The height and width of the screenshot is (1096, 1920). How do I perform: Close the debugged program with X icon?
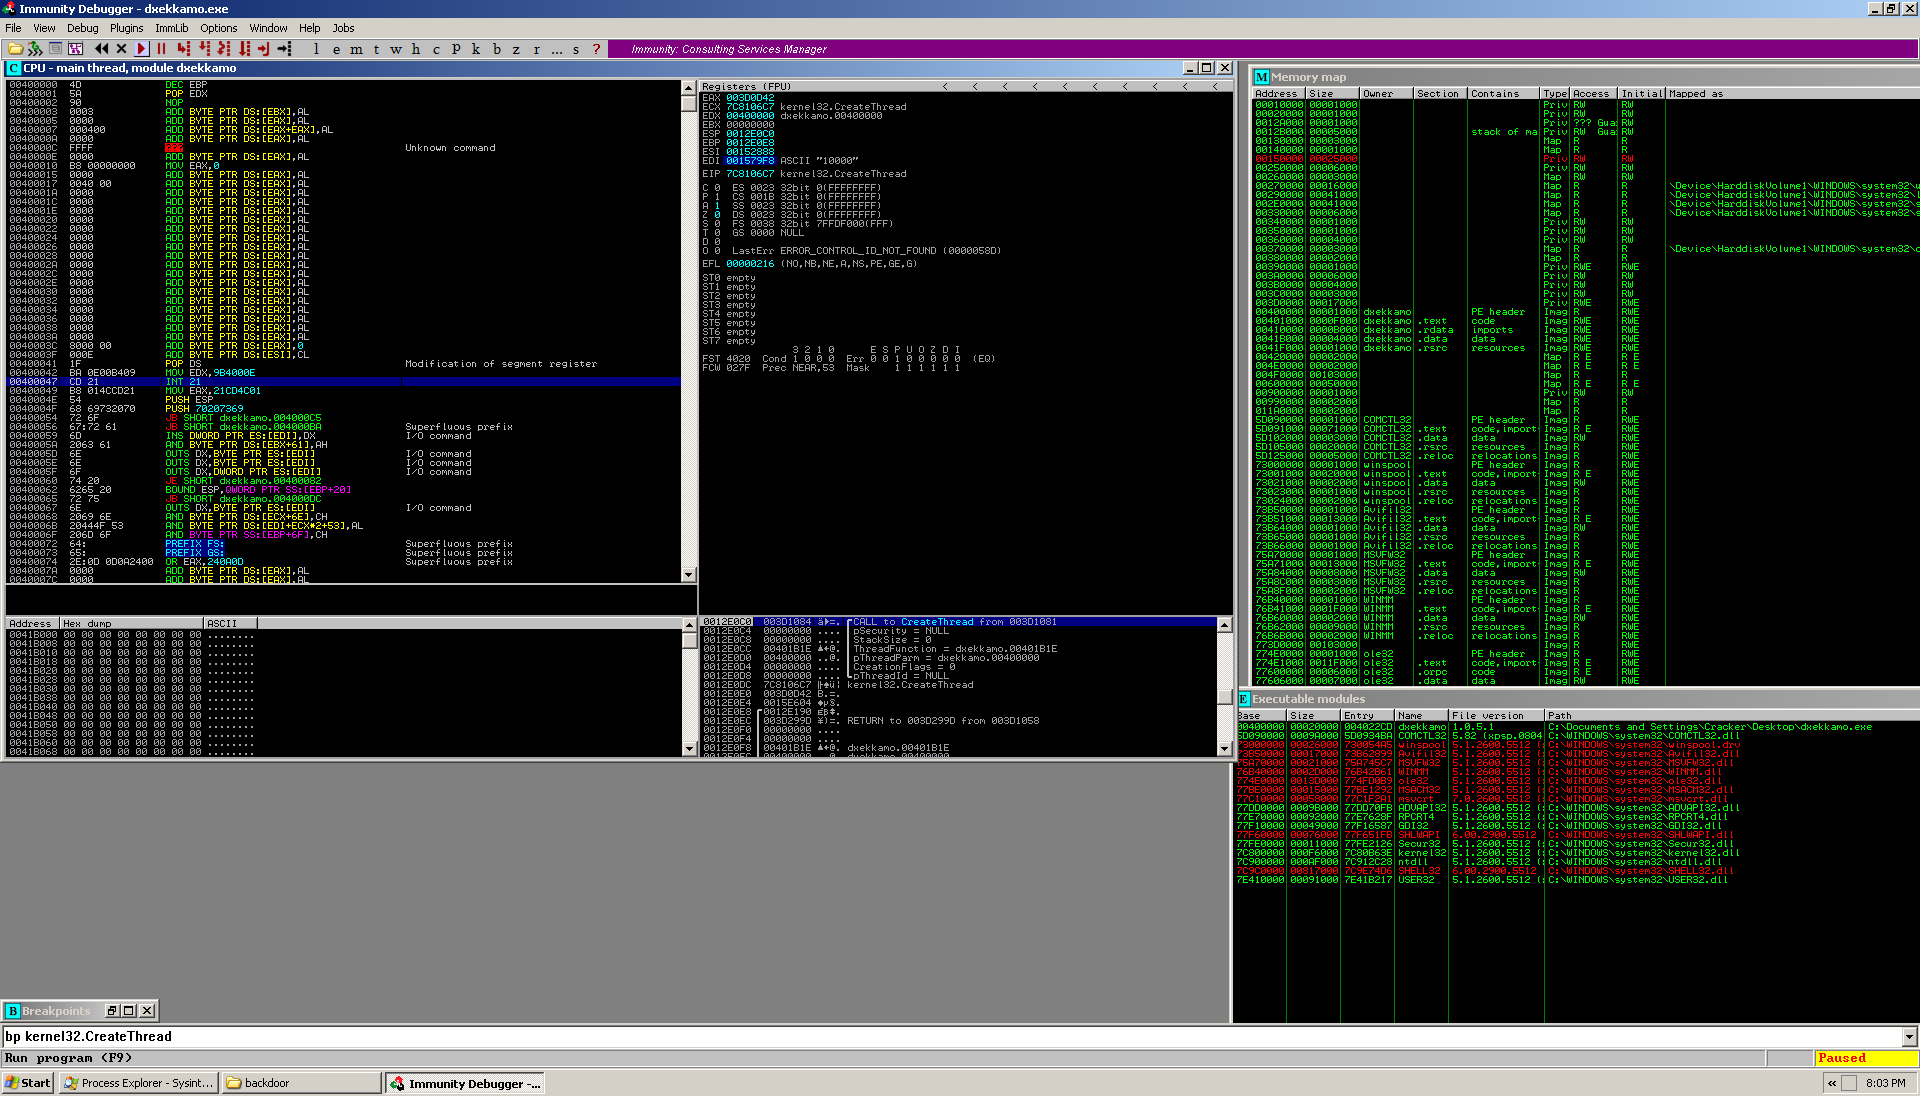point(121,48)
